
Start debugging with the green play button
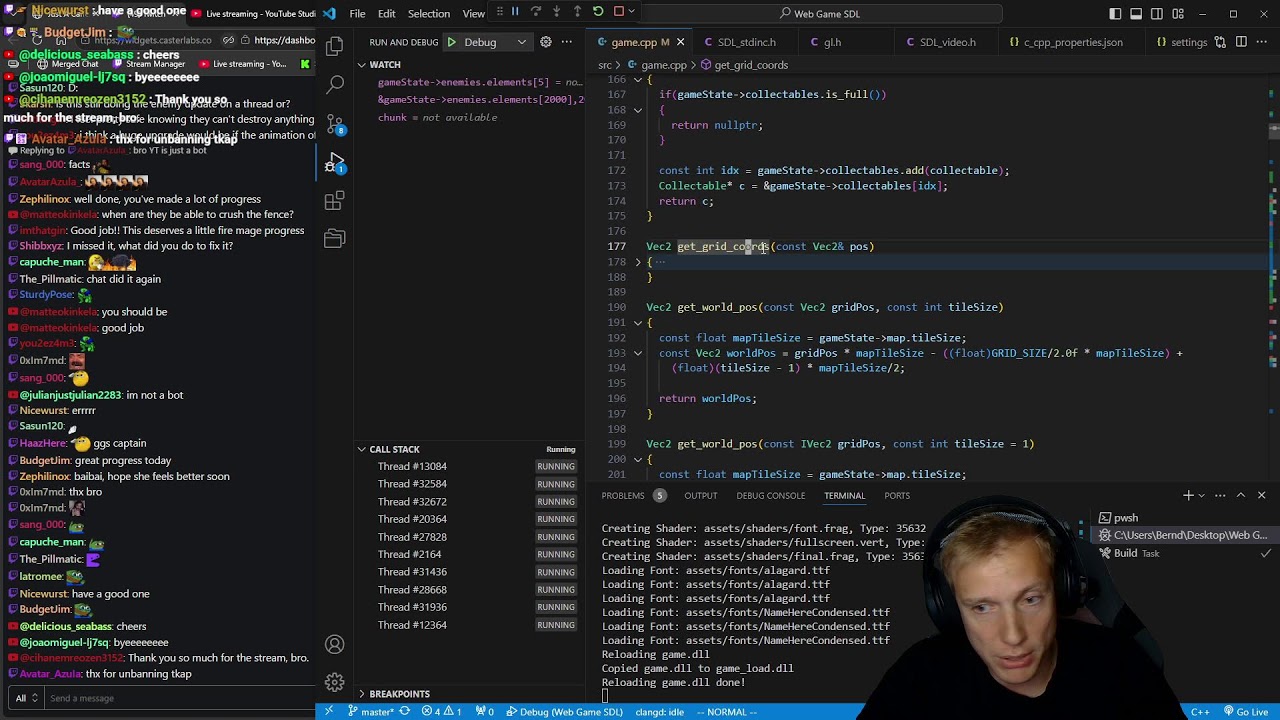(x=451, y=42)
